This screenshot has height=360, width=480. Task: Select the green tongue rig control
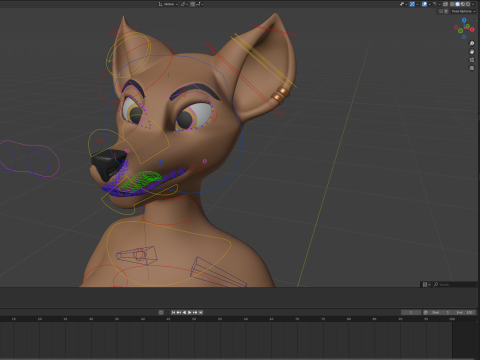click(142, 180)
